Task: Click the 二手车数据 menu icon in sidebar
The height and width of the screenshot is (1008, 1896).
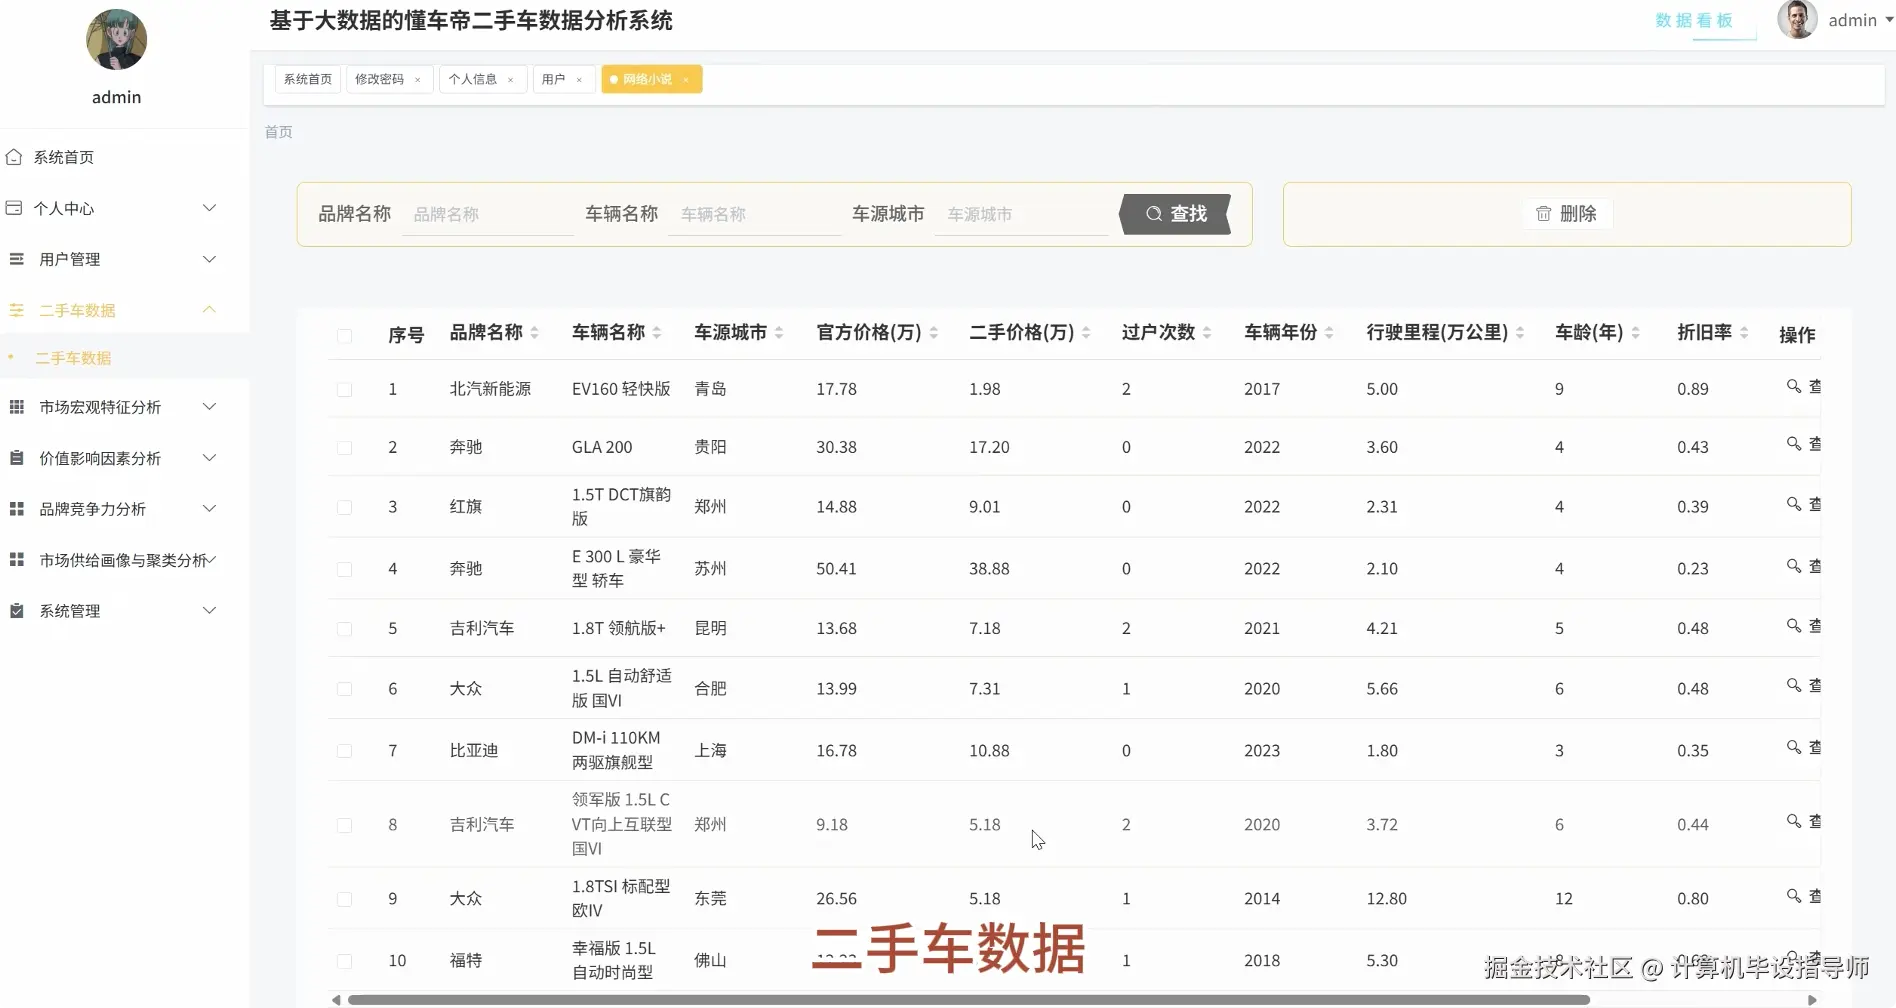Action: coord(16,310)
